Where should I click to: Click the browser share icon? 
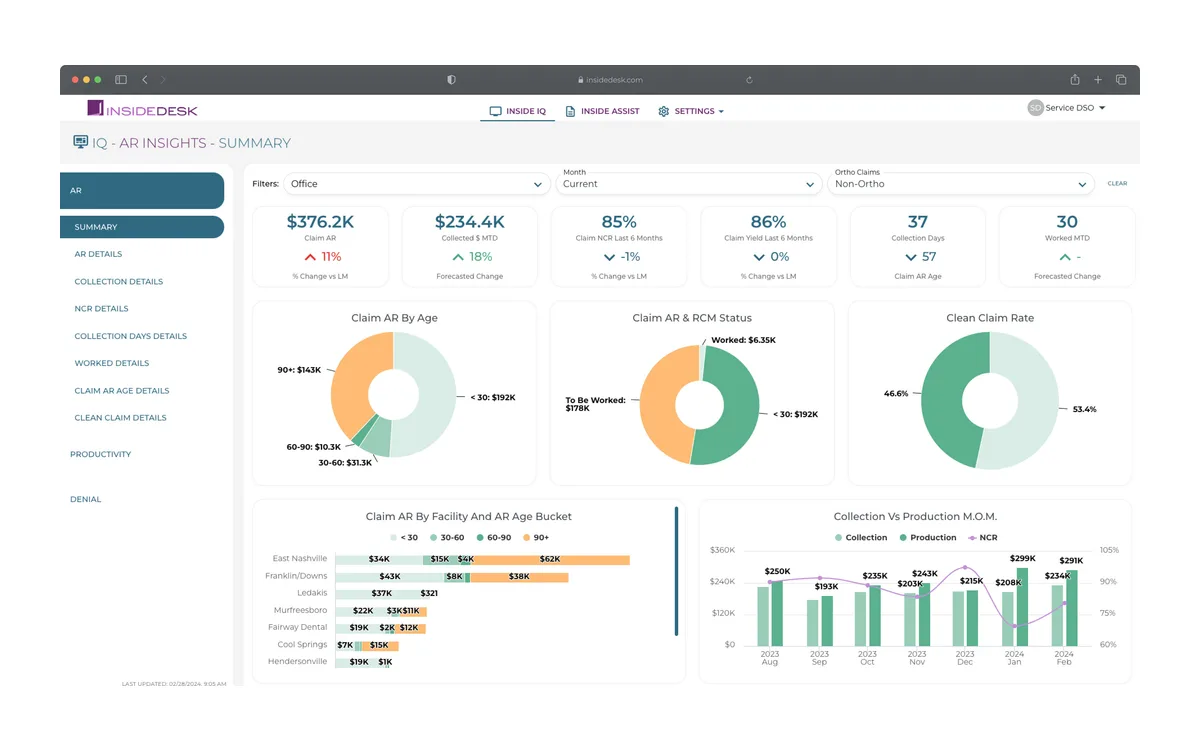pos(1075,80)
